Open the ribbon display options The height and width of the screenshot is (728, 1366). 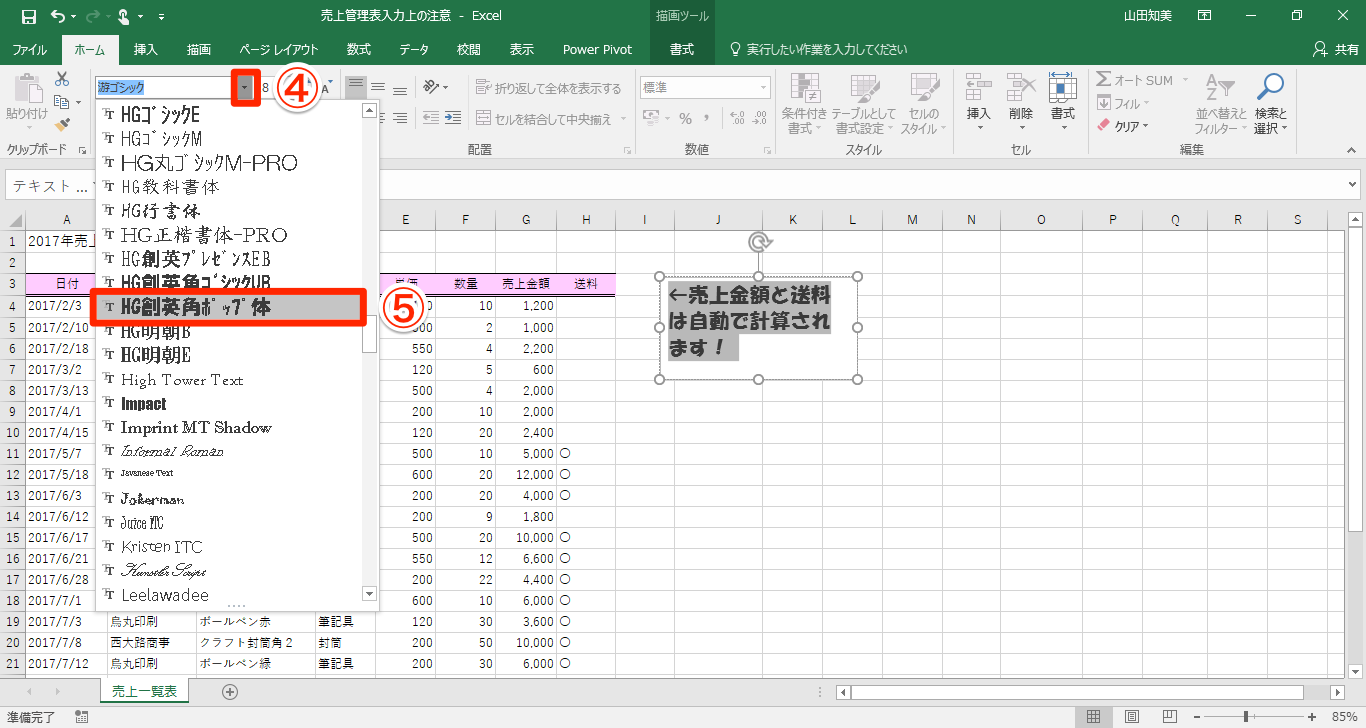tap(1204, 16)
